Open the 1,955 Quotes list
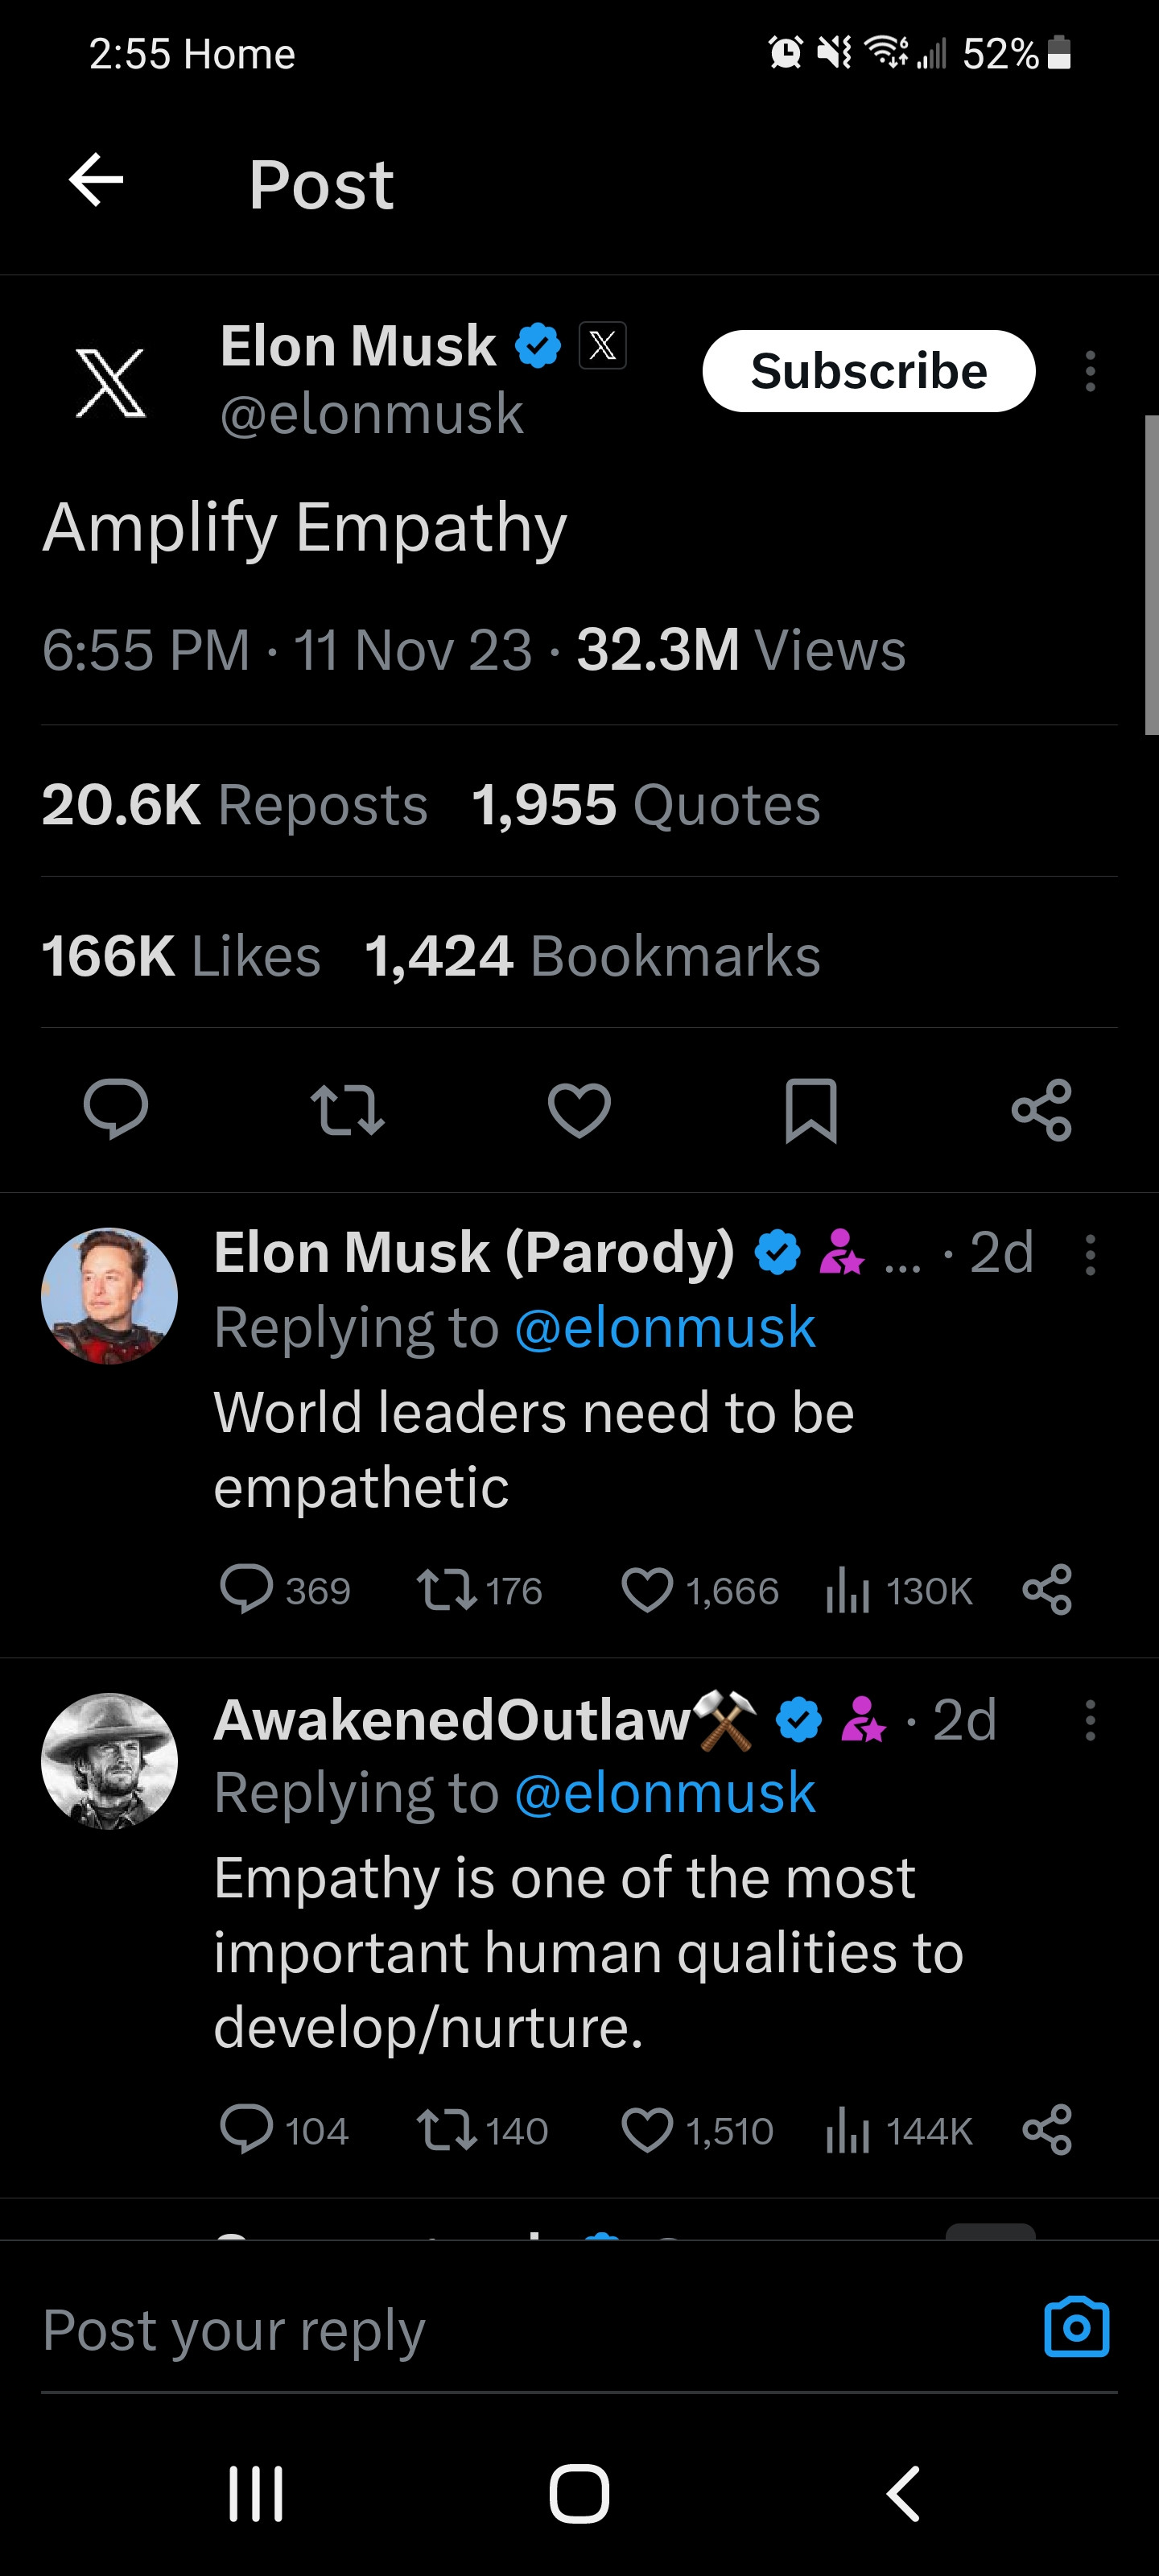The image size is (1159, 2576). [646, 805]
